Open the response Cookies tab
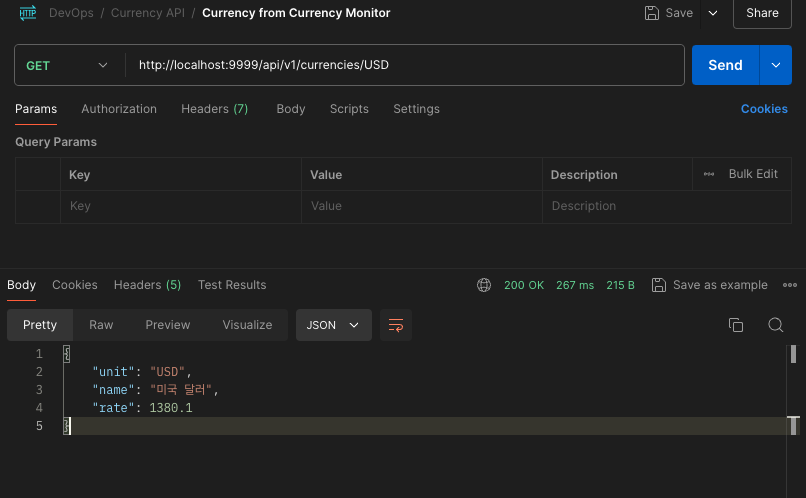 coord(75,285)
